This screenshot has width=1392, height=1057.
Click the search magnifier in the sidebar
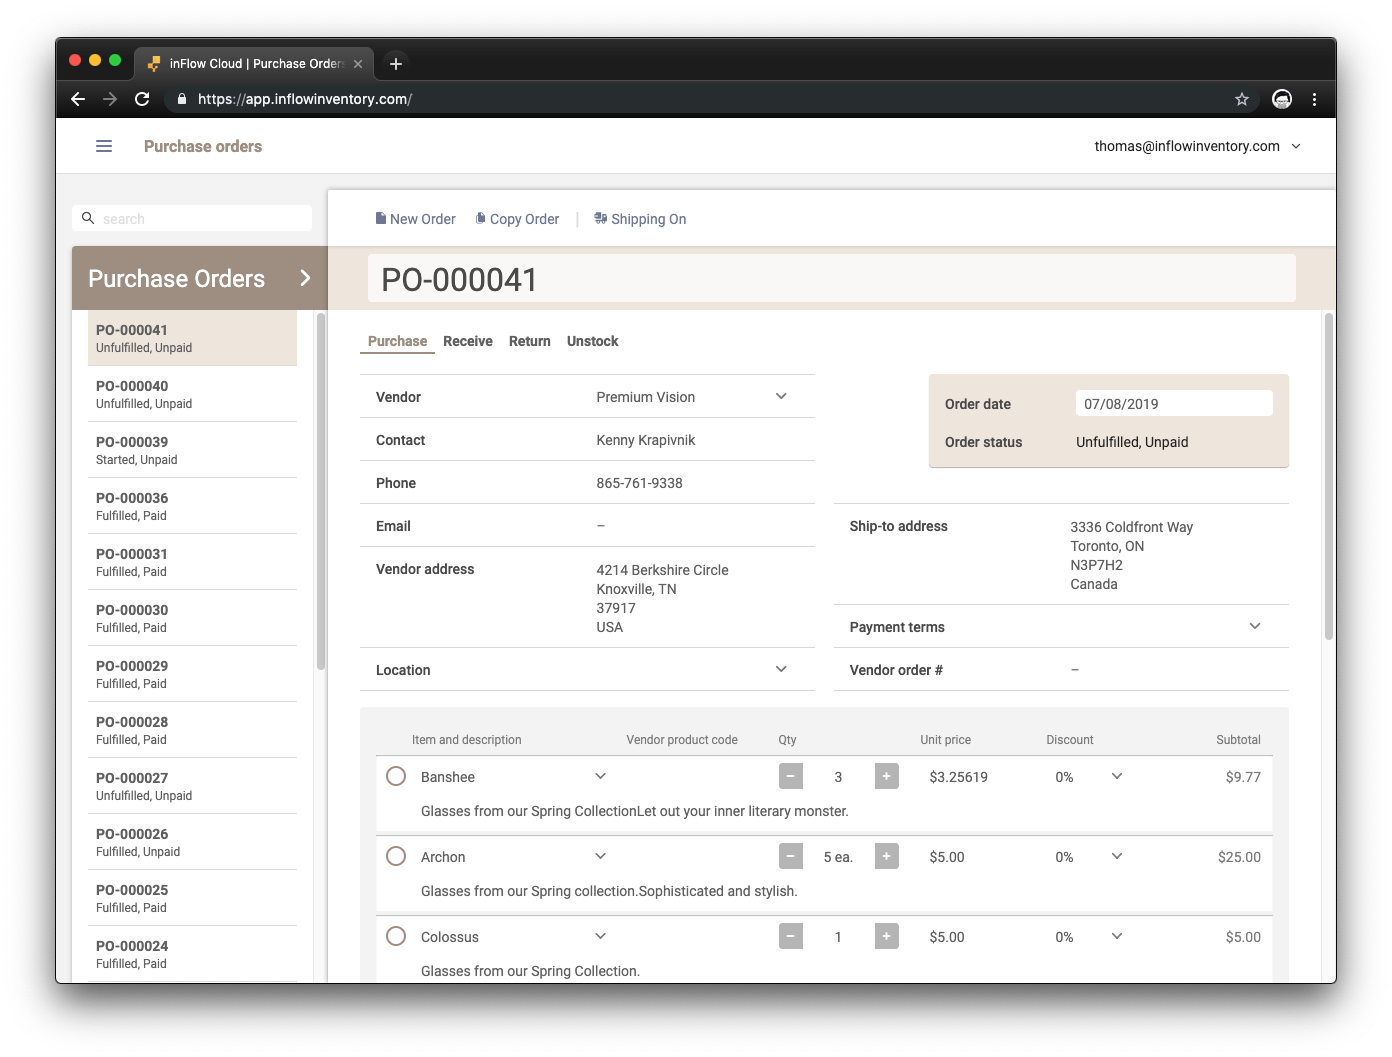88,218
